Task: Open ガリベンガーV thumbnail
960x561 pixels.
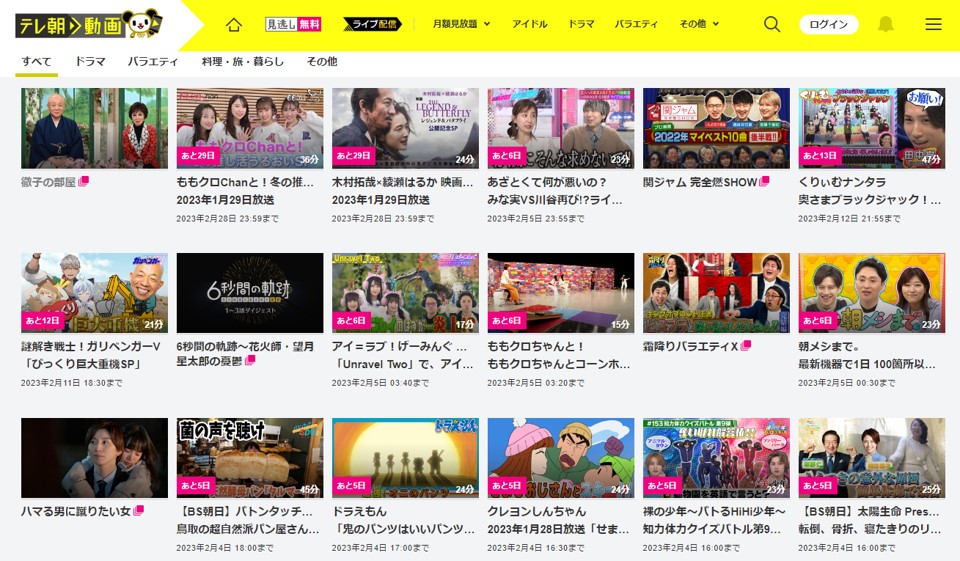Action: click(x=94, y=293)
